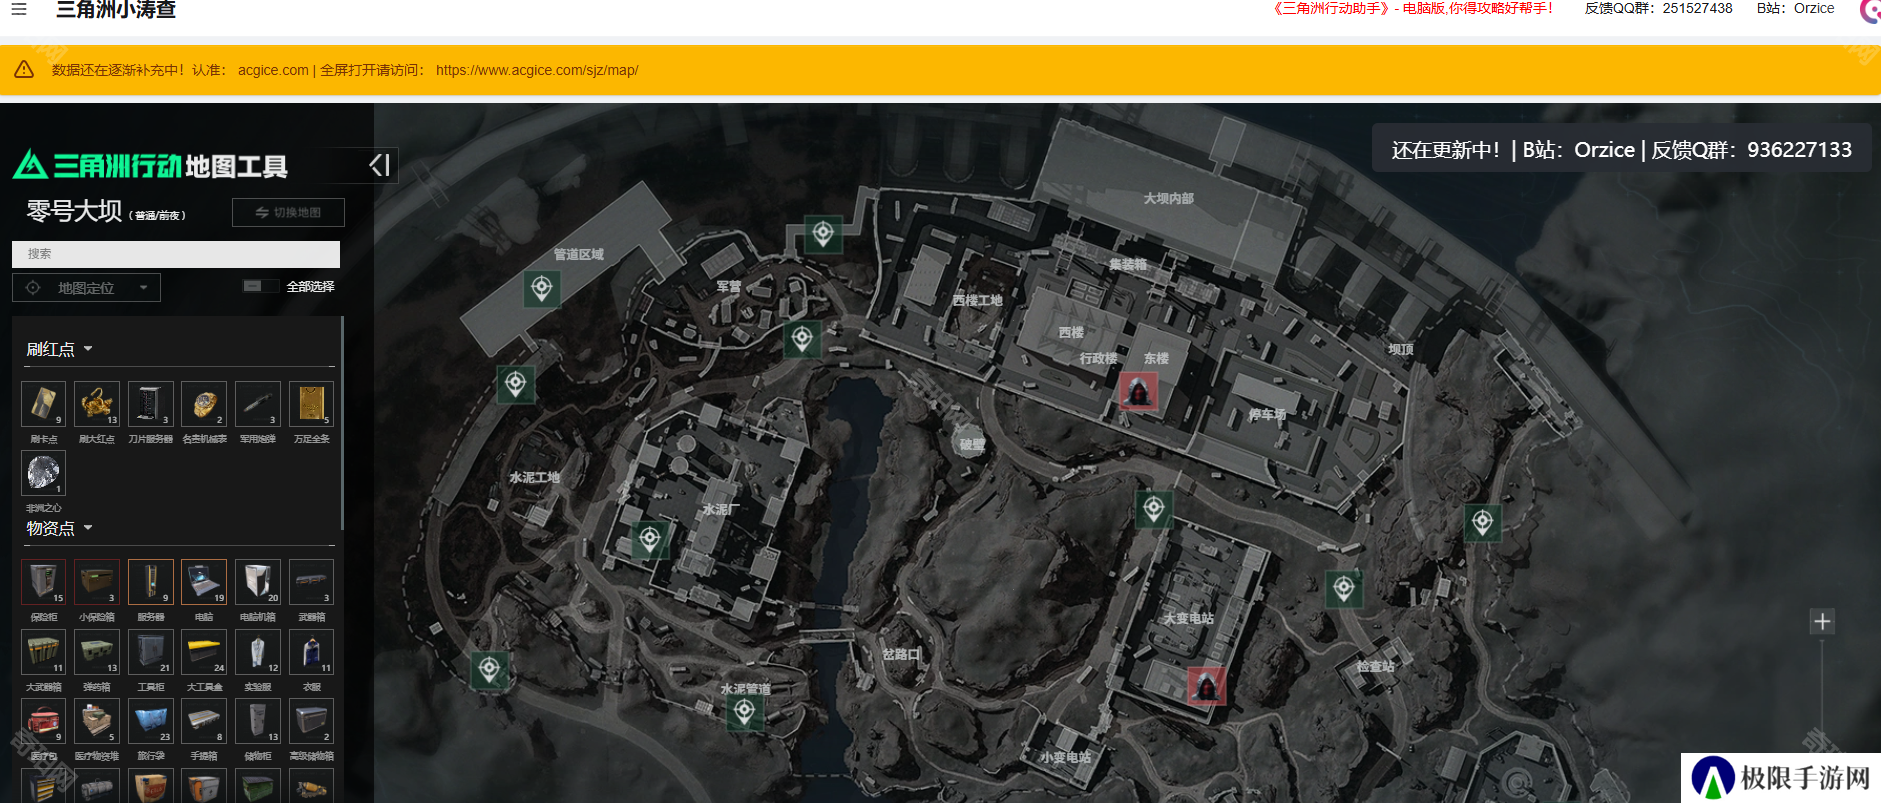
Task: Click extraction marker at 水泥管道
Action: 744,712
